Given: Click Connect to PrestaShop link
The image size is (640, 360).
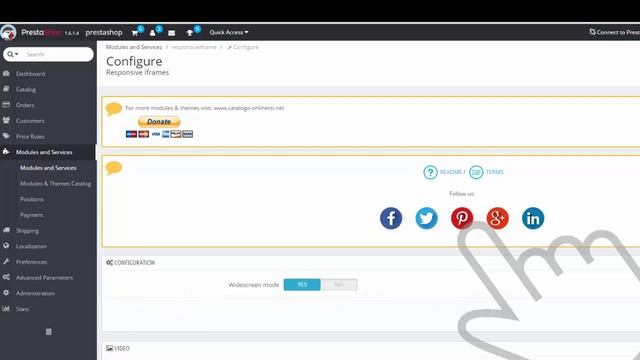Looking at the screenshot, I should point(614,32).
